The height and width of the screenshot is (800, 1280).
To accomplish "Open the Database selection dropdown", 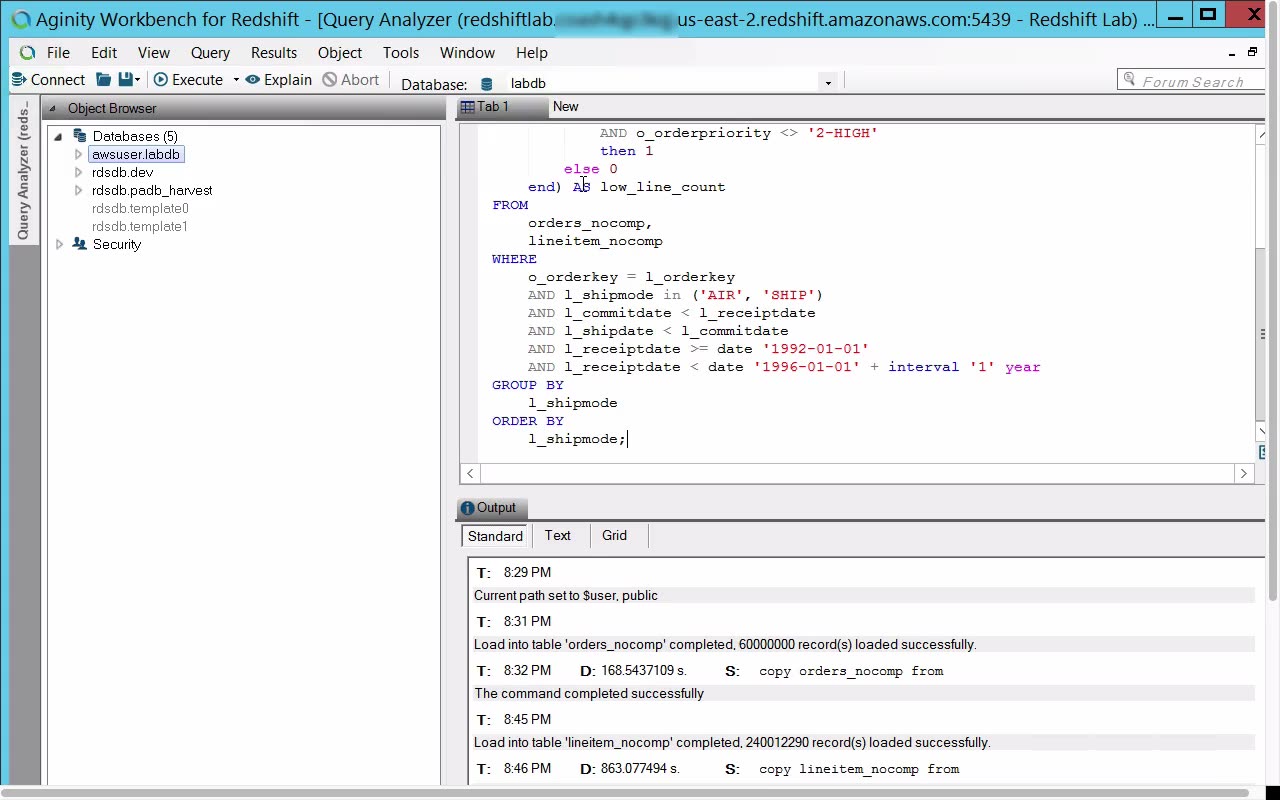I will tap(827, 83).
